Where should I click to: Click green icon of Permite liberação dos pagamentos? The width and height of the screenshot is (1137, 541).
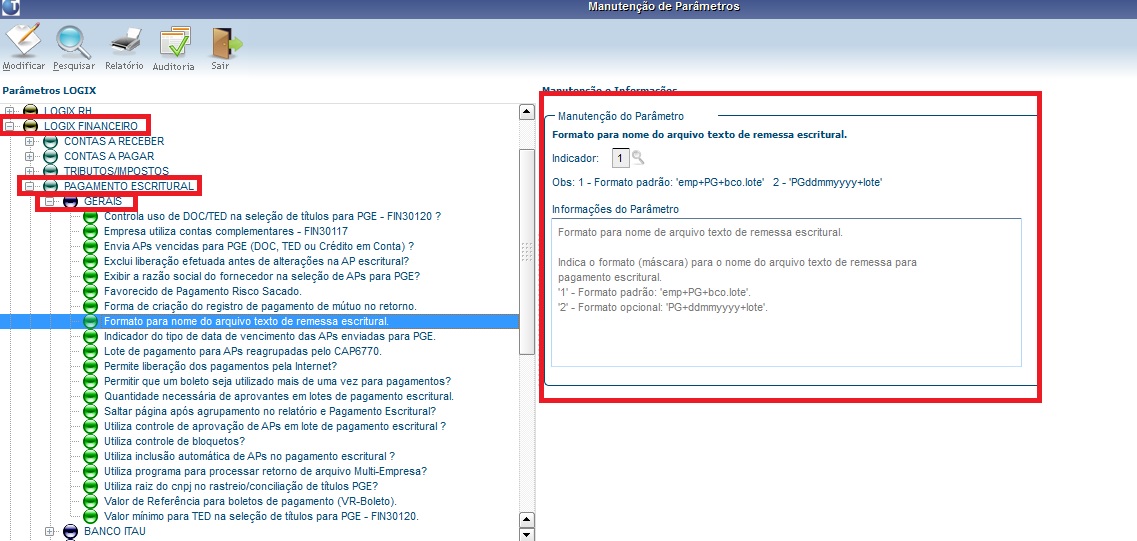pyautogui.click(x=90, y=366)
